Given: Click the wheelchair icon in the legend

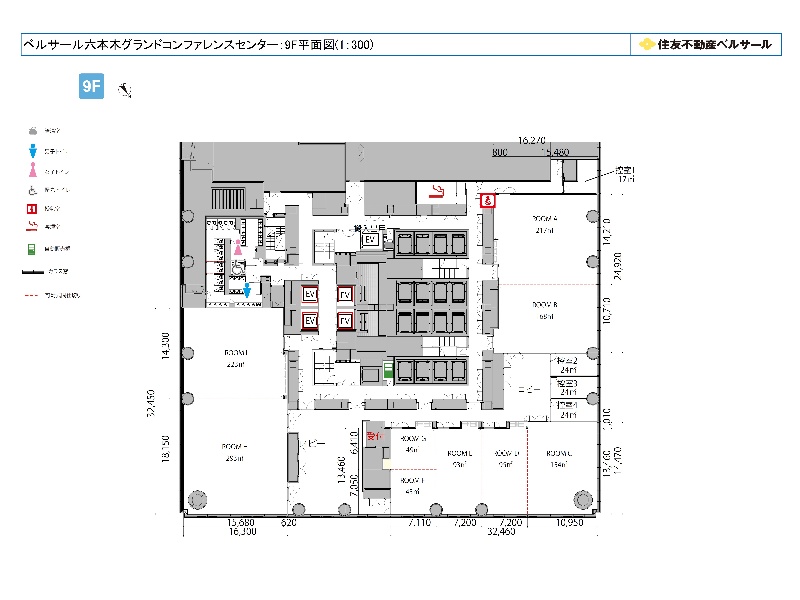Looking at the screenshot, I should (x=33, y=190).
